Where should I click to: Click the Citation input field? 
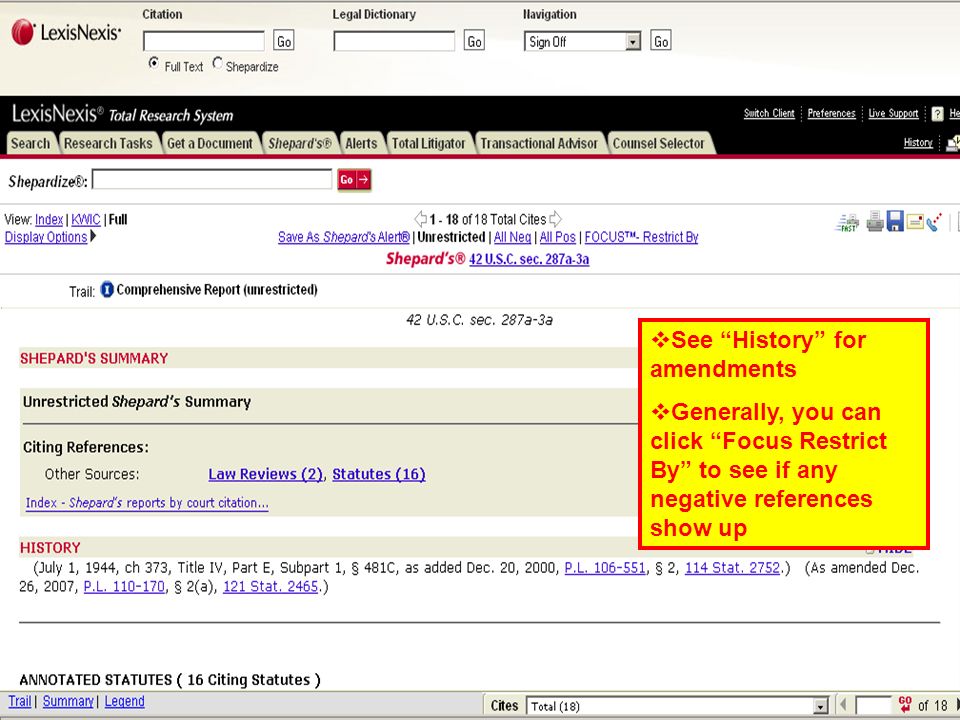tap(204, 41)
